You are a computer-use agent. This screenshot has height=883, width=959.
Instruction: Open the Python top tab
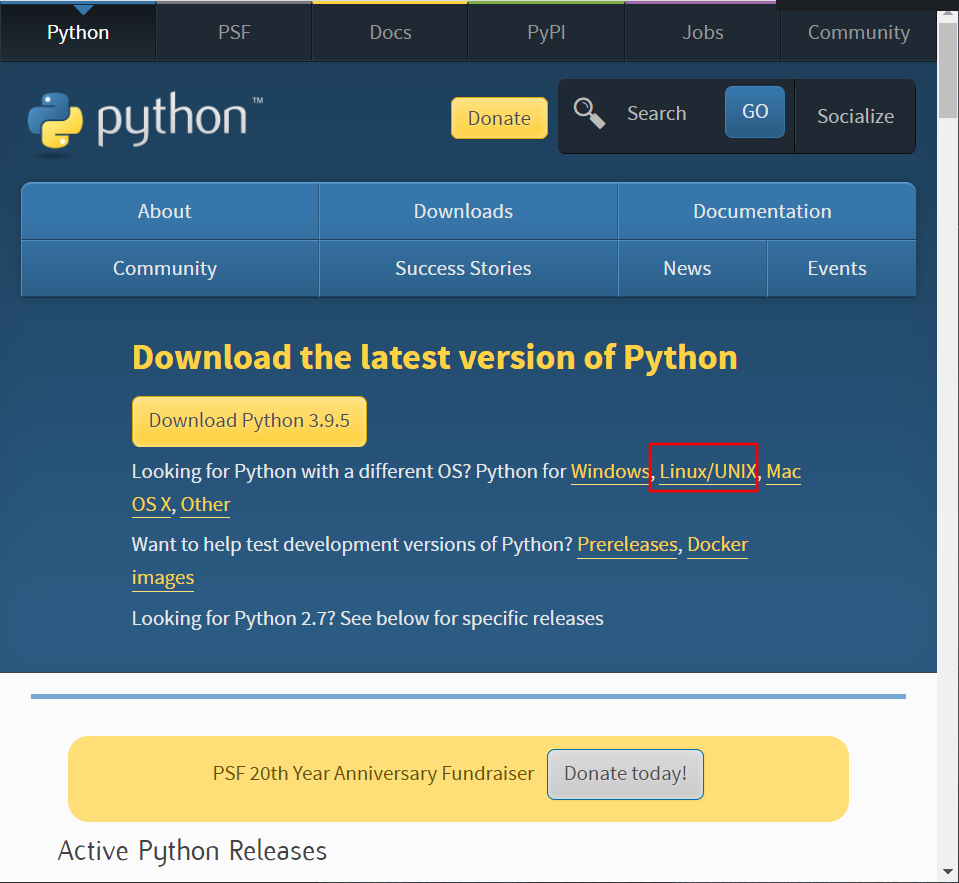pos(78,32)
